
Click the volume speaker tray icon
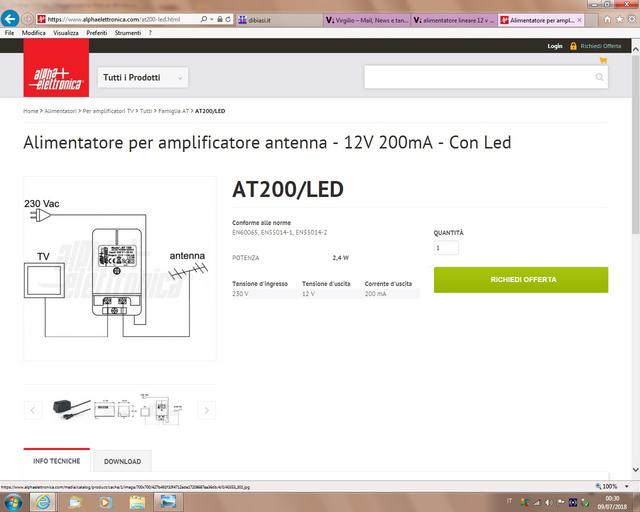[549, 502]
